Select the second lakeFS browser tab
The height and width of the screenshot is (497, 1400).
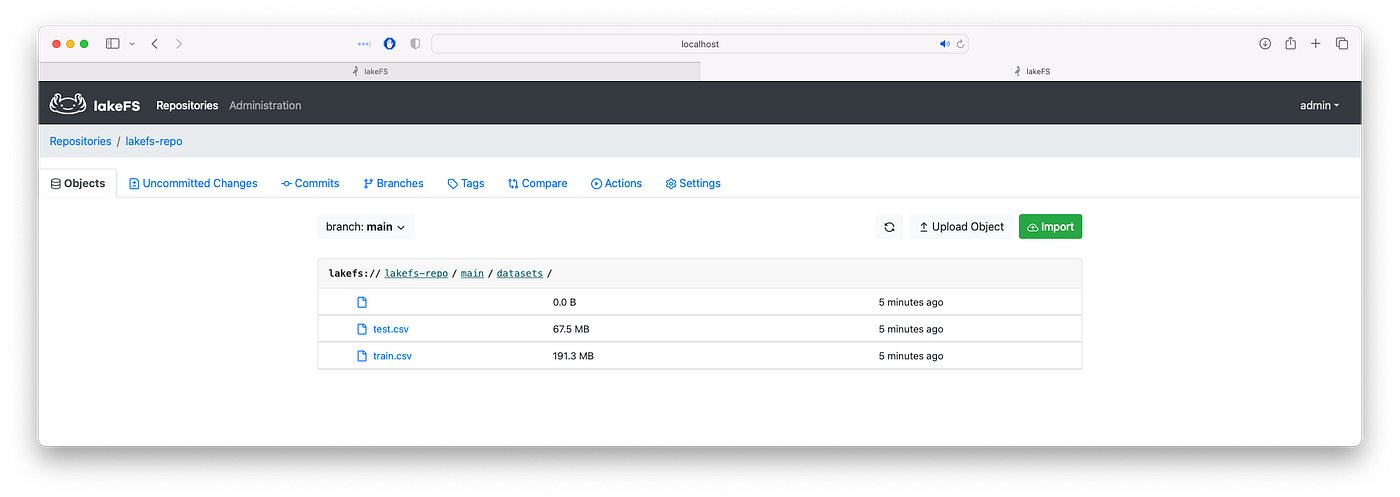click(x=1031, y=71)
